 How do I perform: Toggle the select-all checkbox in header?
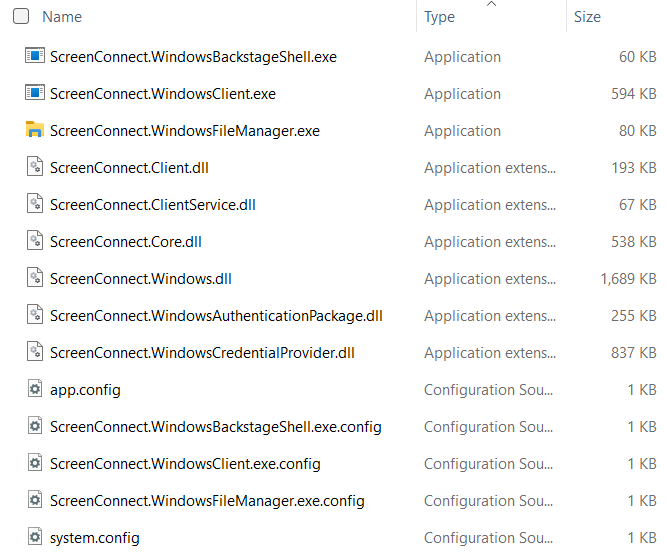click(x=21, y=17)
